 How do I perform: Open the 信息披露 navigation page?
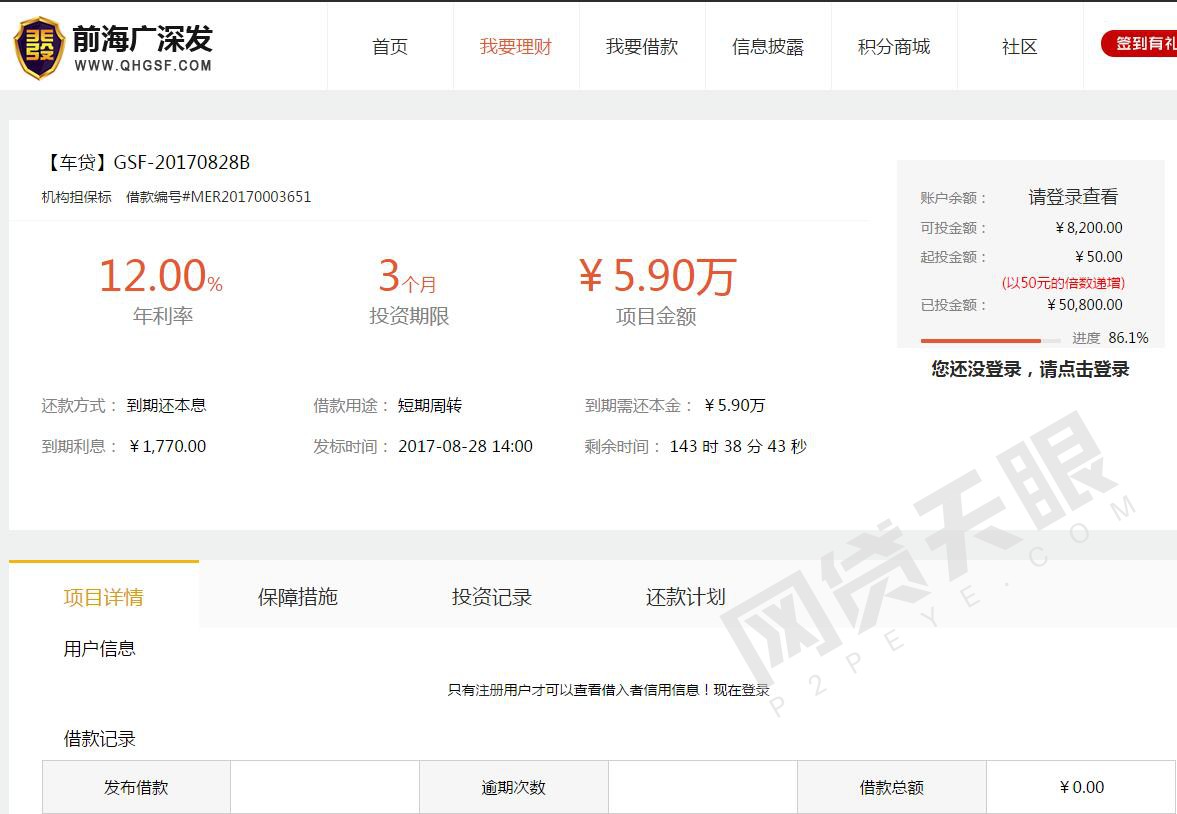pos(768,47)
